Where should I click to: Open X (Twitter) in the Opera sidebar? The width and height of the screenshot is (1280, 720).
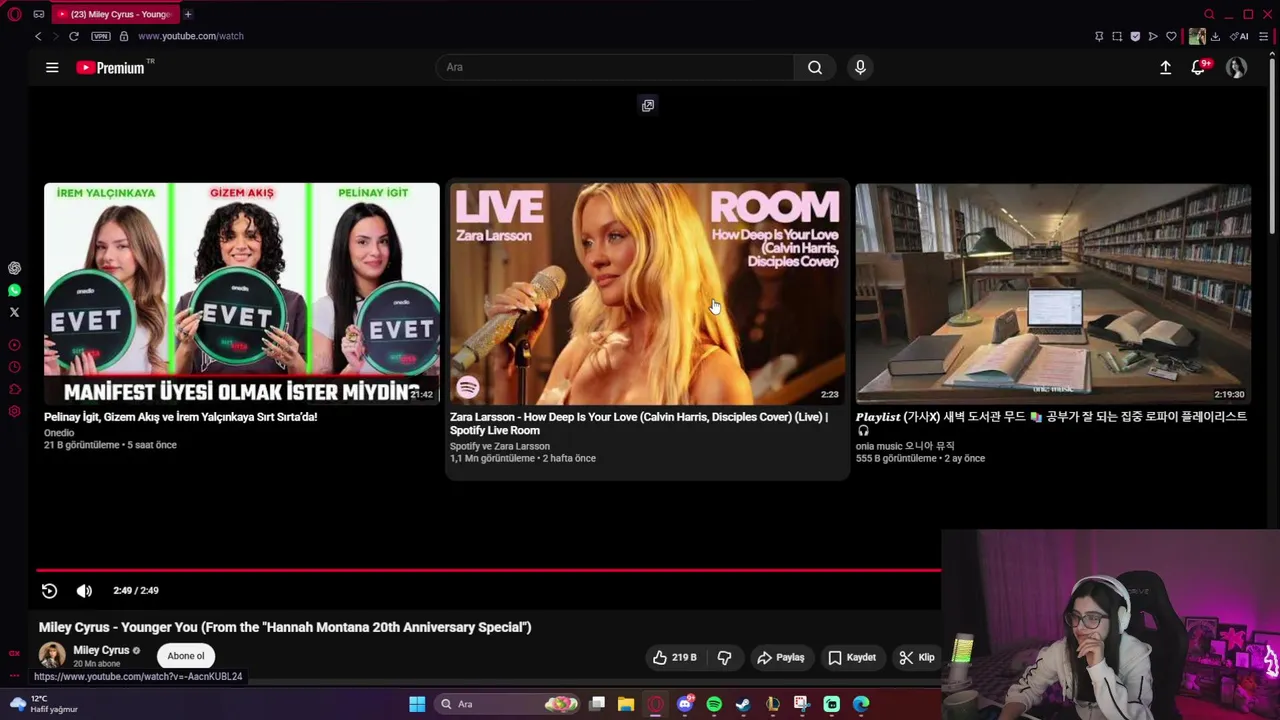tap(14, 312)
